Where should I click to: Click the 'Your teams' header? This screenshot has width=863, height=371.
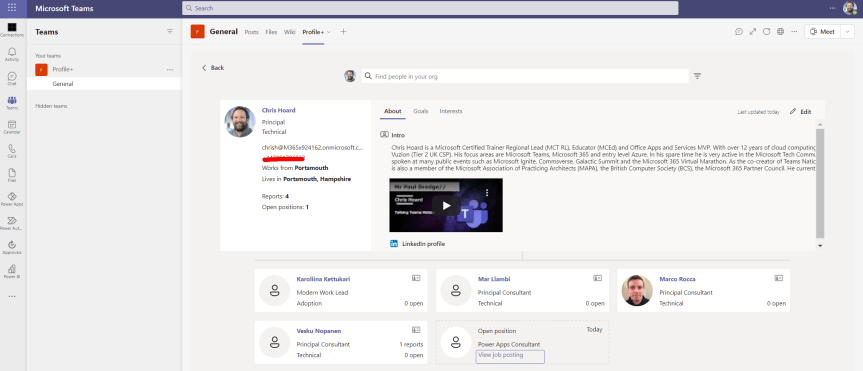pyautogui.click(x=48, y=56)
